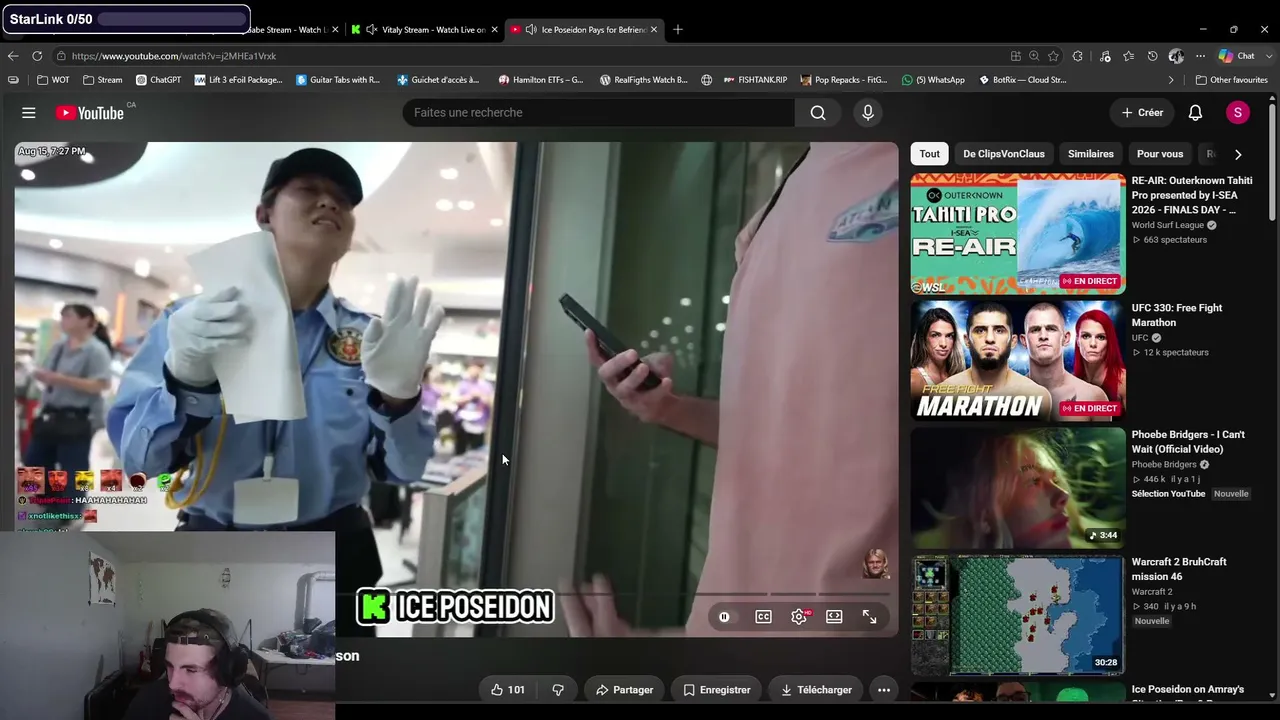
Task: Open a new browser tab
Action: click(x=678, y=30)
